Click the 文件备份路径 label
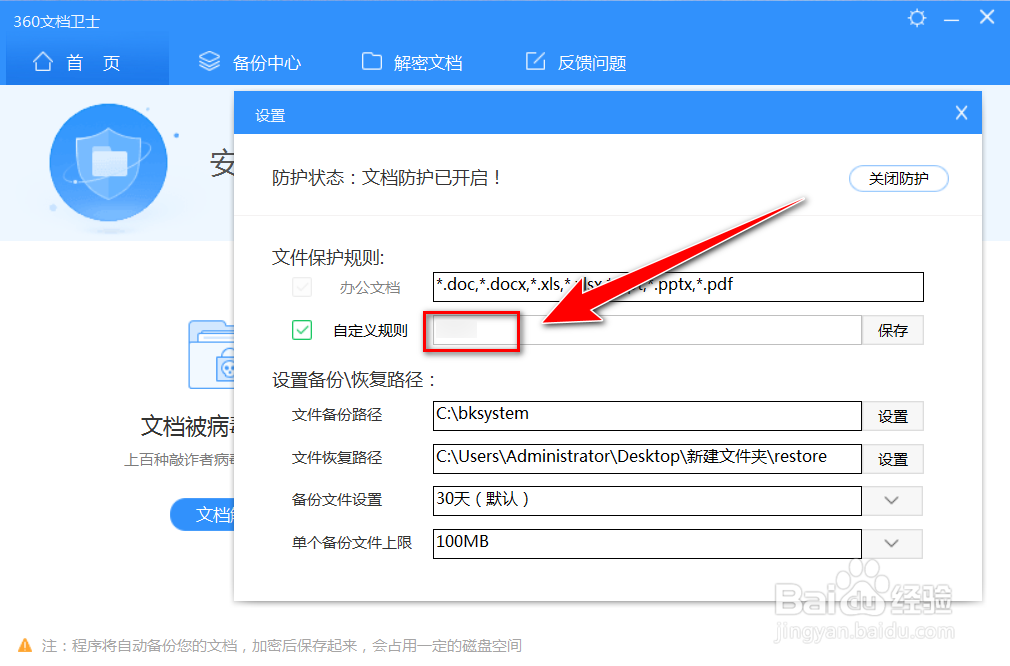The height and width of the screenshot is (666, 1010). click(337, 415)
